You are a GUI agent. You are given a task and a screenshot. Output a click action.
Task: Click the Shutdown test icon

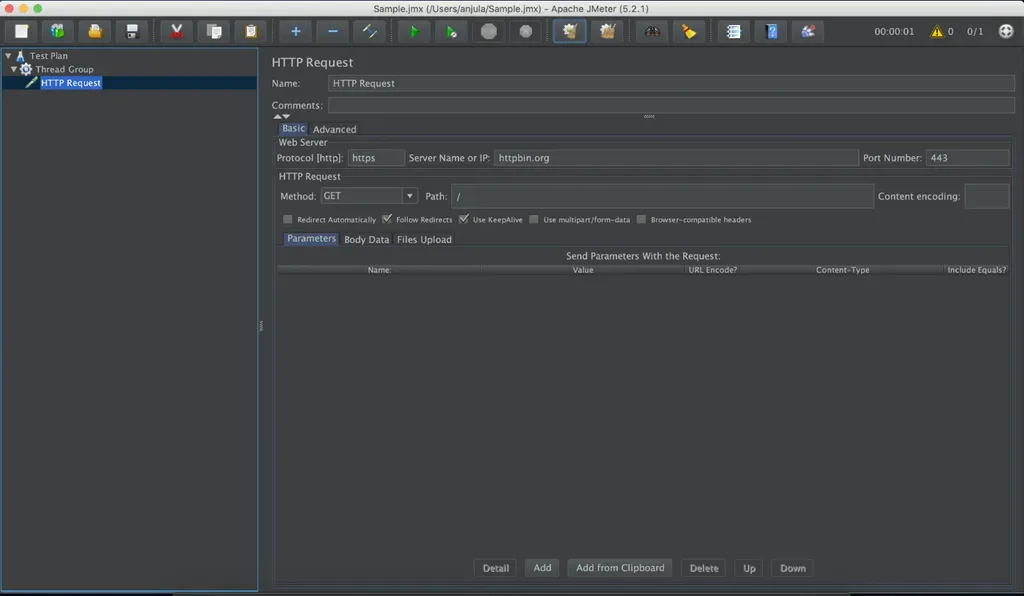click(526, 31)
